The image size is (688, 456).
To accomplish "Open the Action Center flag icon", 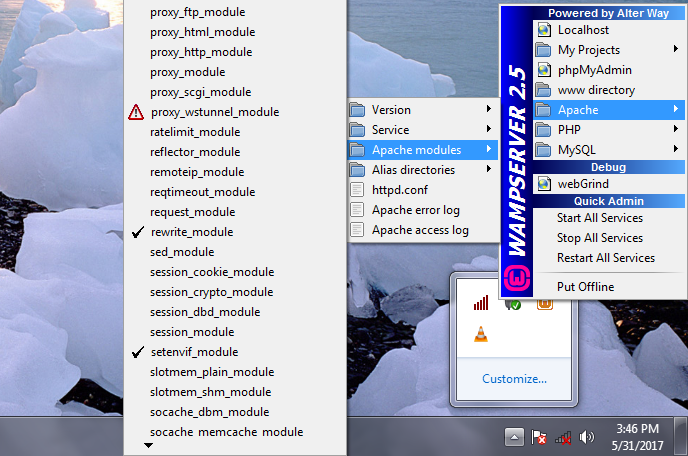I will 539,437.
